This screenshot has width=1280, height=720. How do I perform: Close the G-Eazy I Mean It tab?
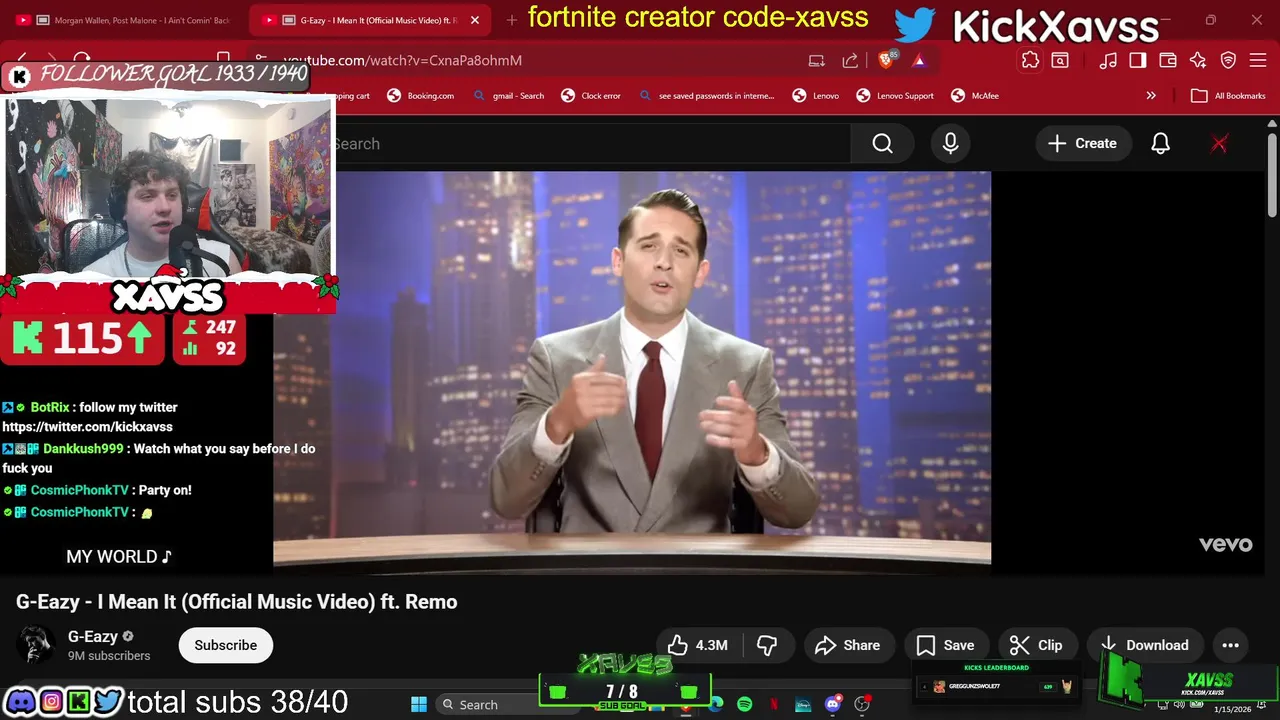[475, 20]
